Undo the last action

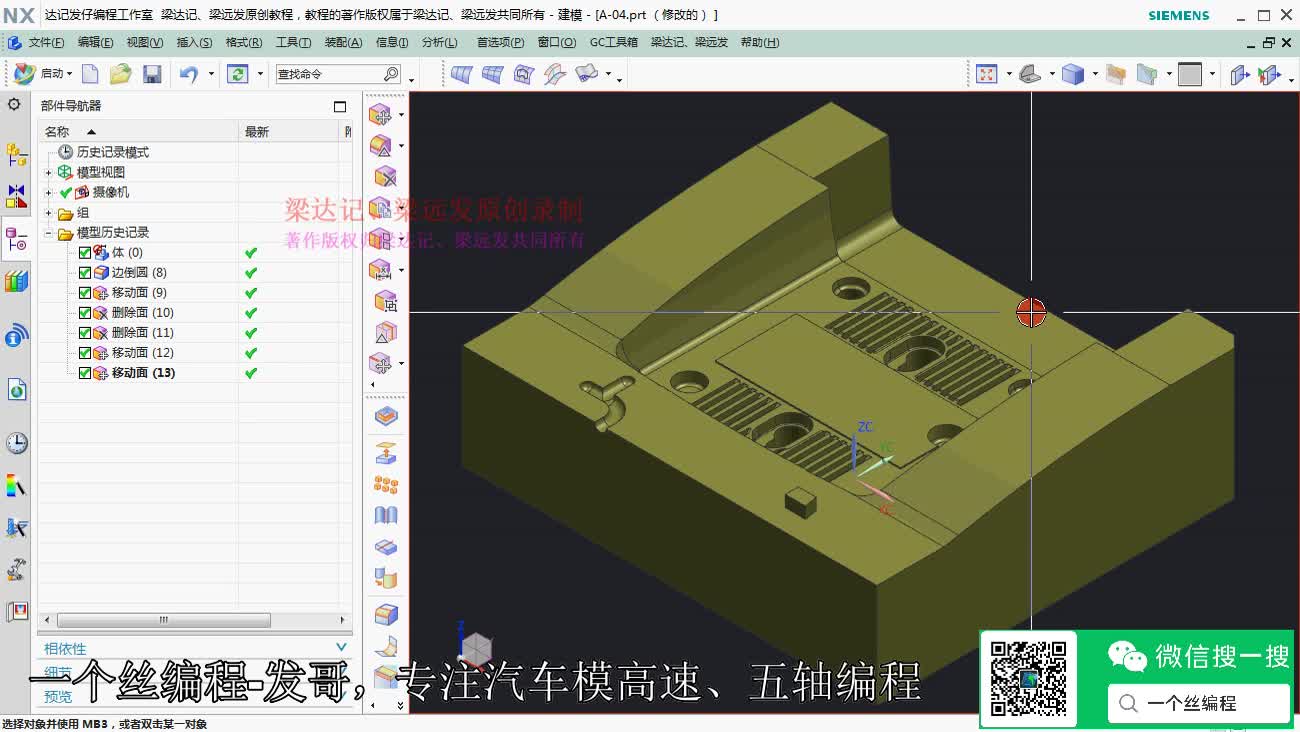[188, 74]
